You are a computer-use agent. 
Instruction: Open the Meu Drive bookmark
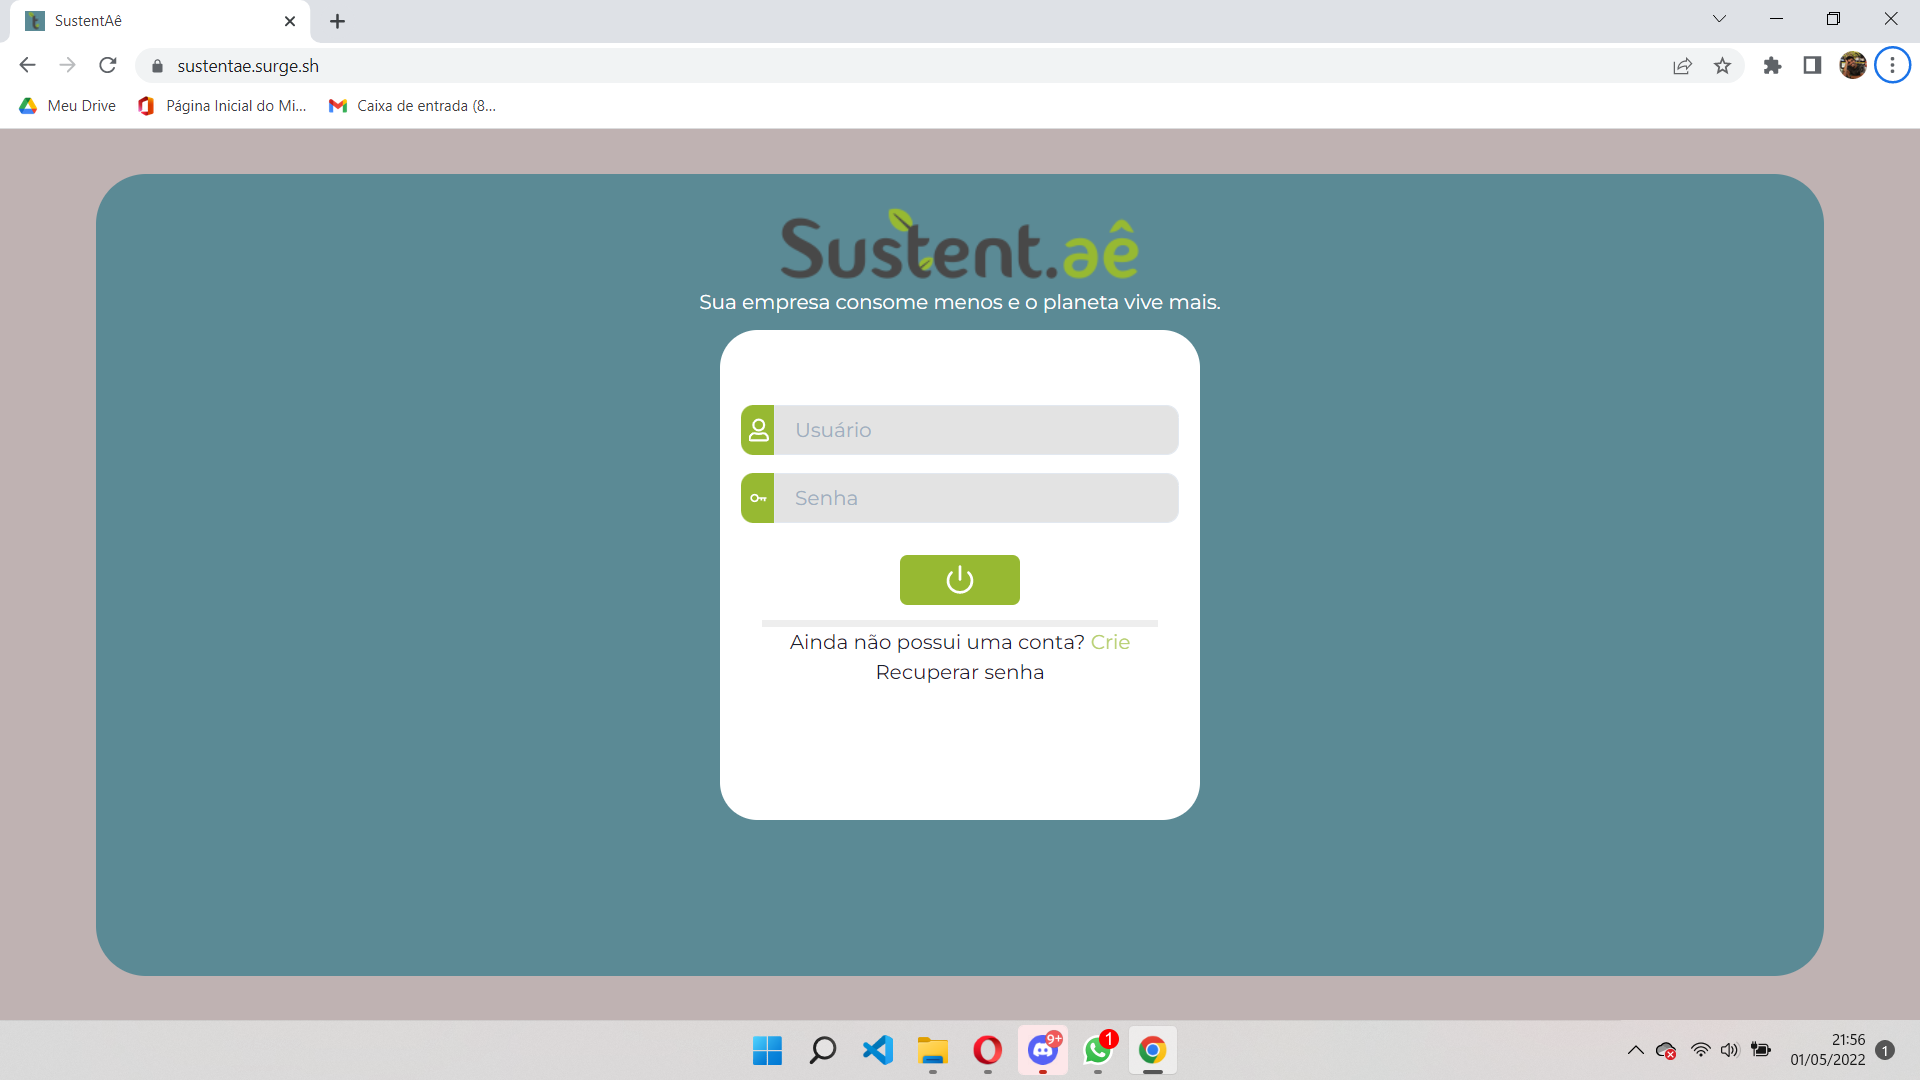coord(68,106)
